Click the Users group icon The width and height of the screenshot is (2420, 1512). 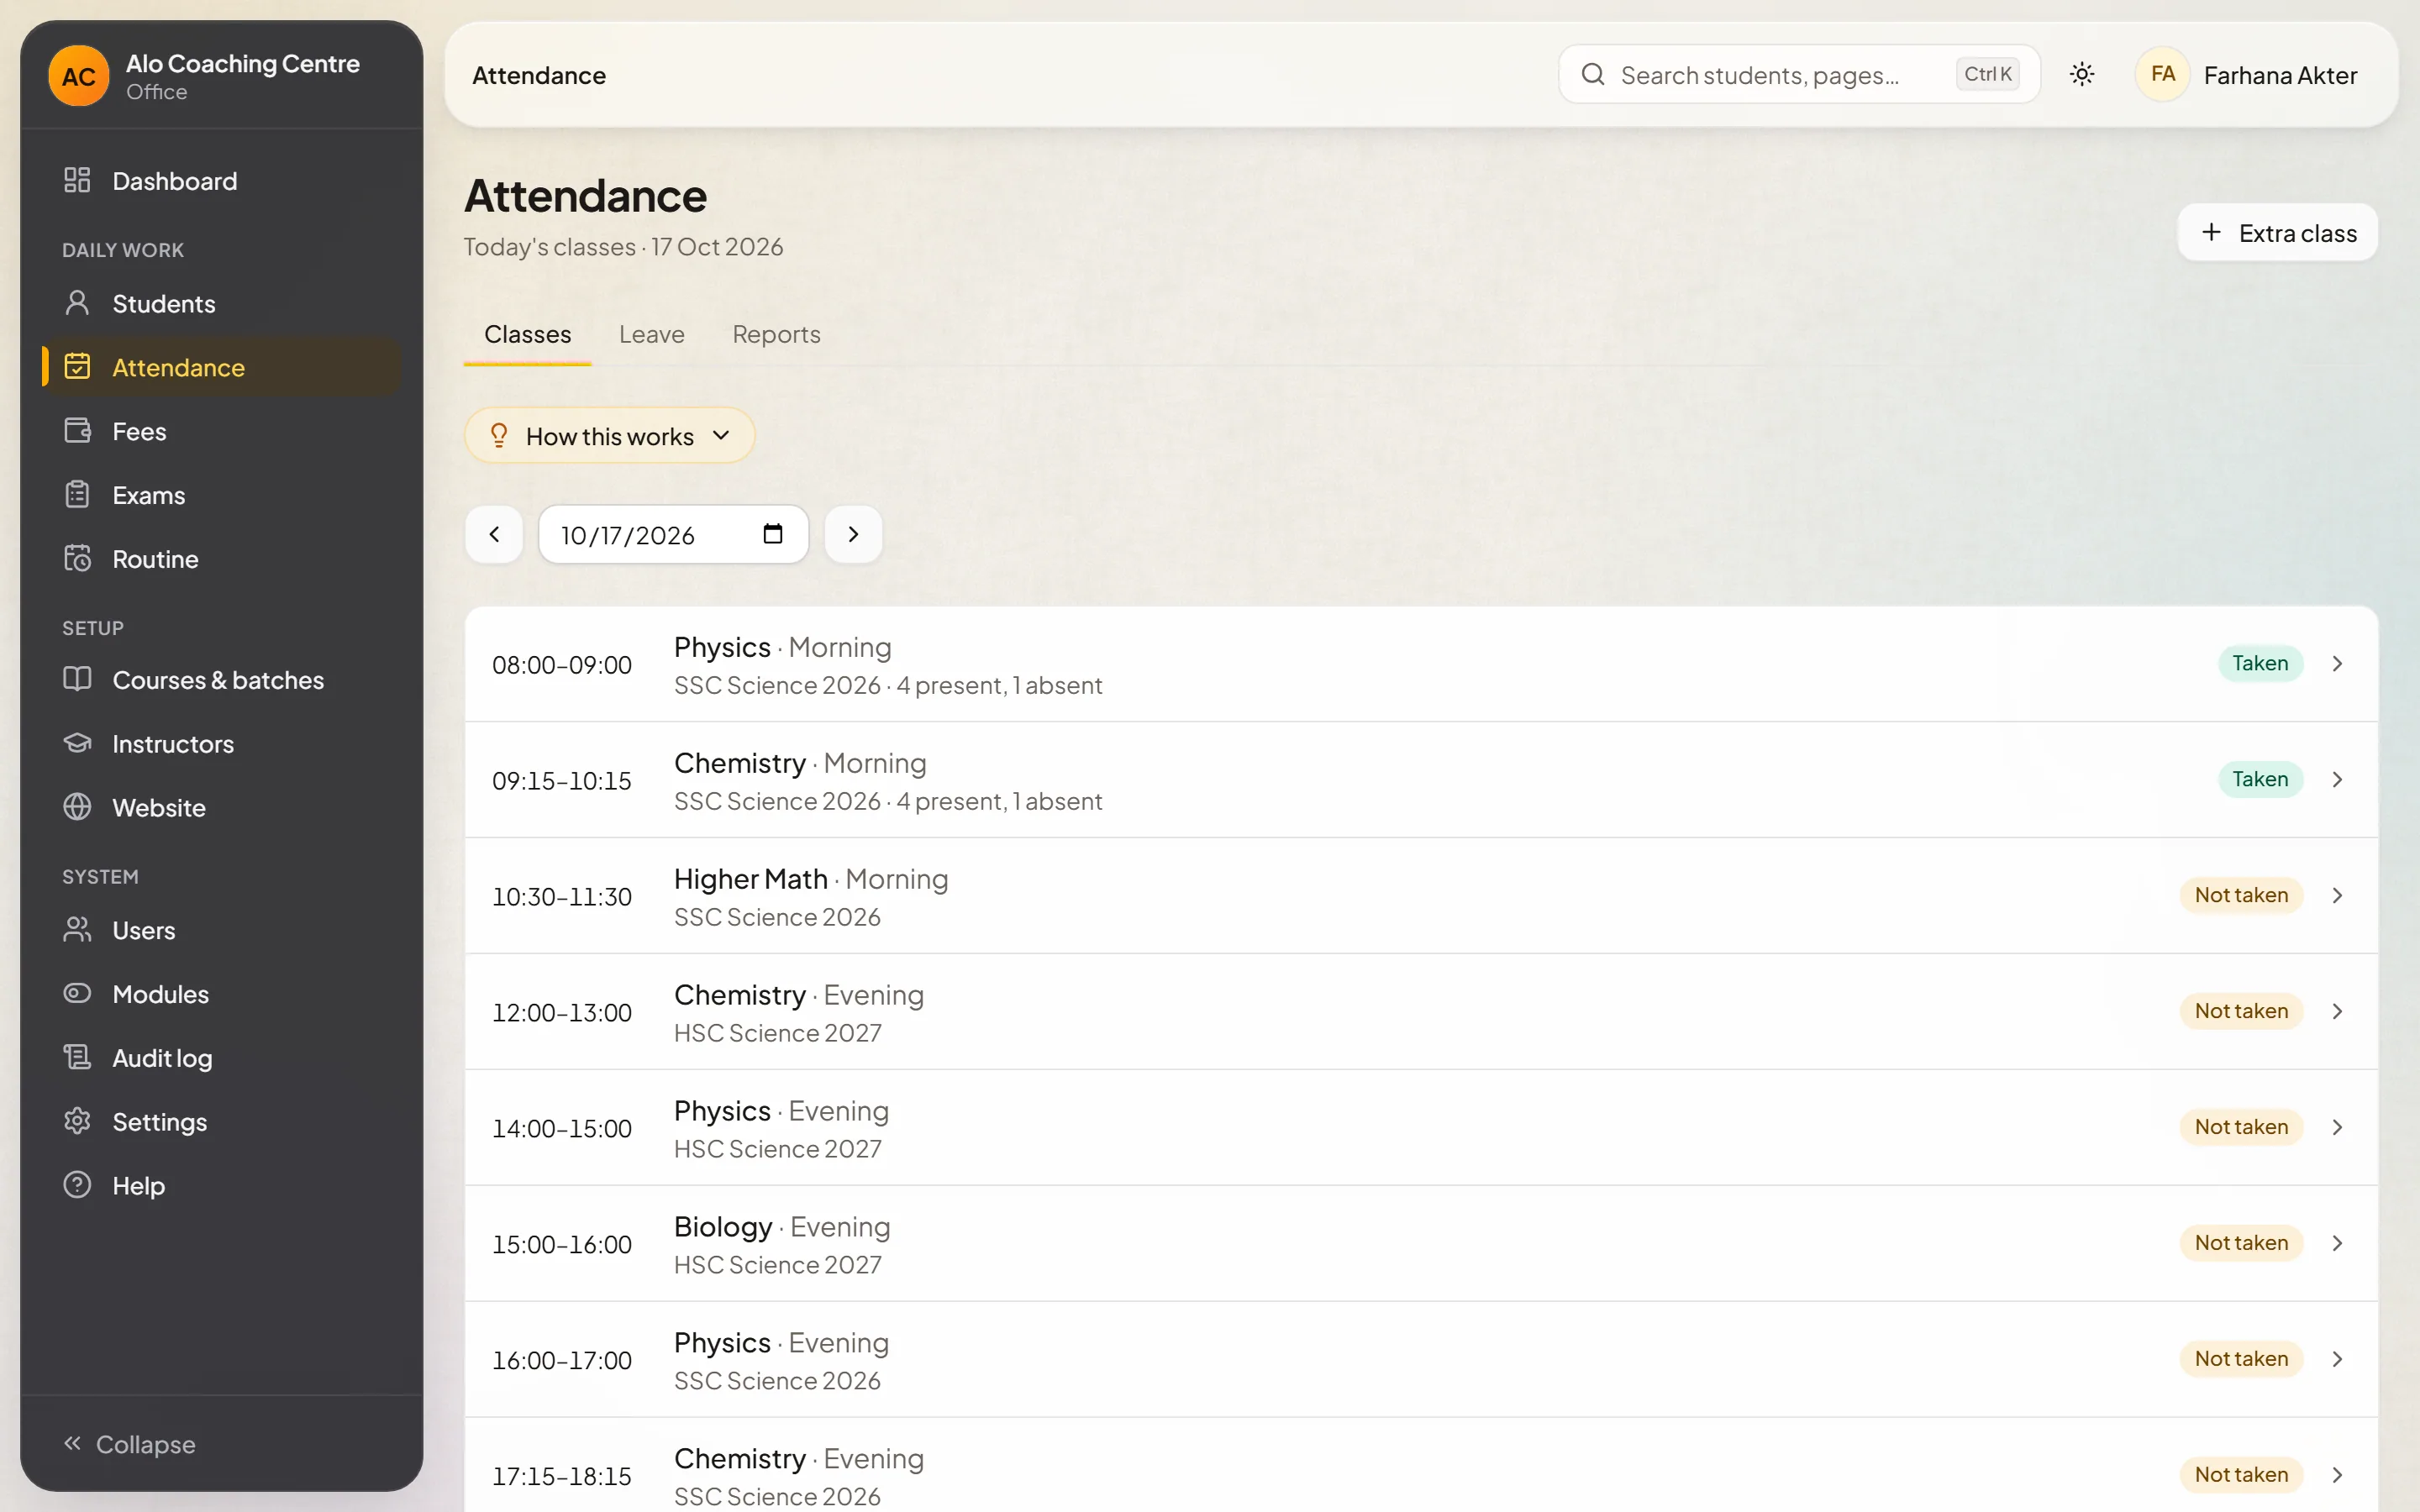coord(77,930)
